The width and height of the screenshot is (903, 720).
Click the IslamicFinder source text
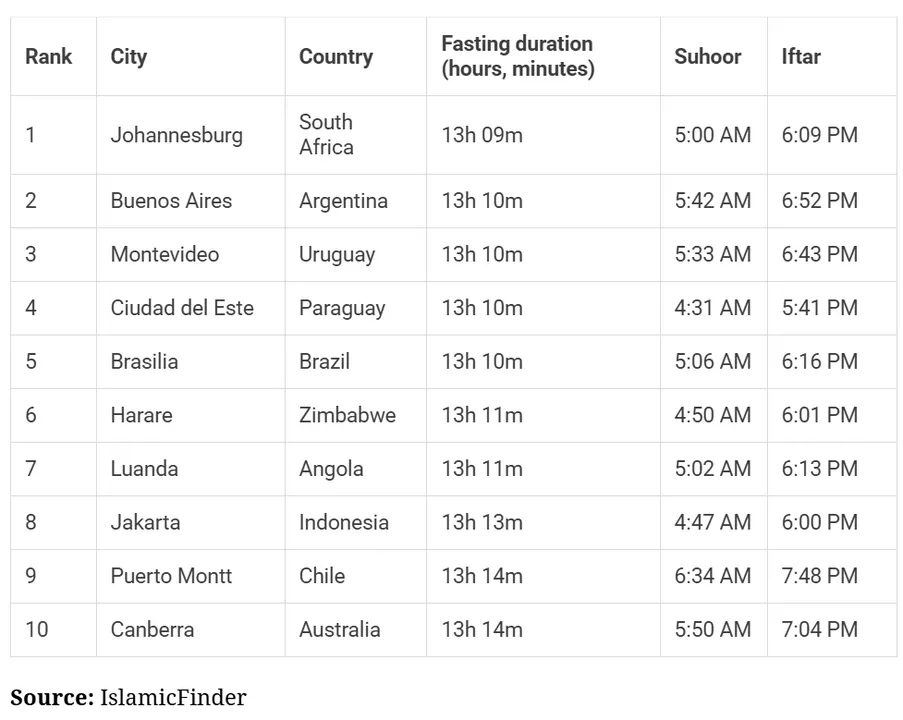pyautogui.click(x=173, y=697)
